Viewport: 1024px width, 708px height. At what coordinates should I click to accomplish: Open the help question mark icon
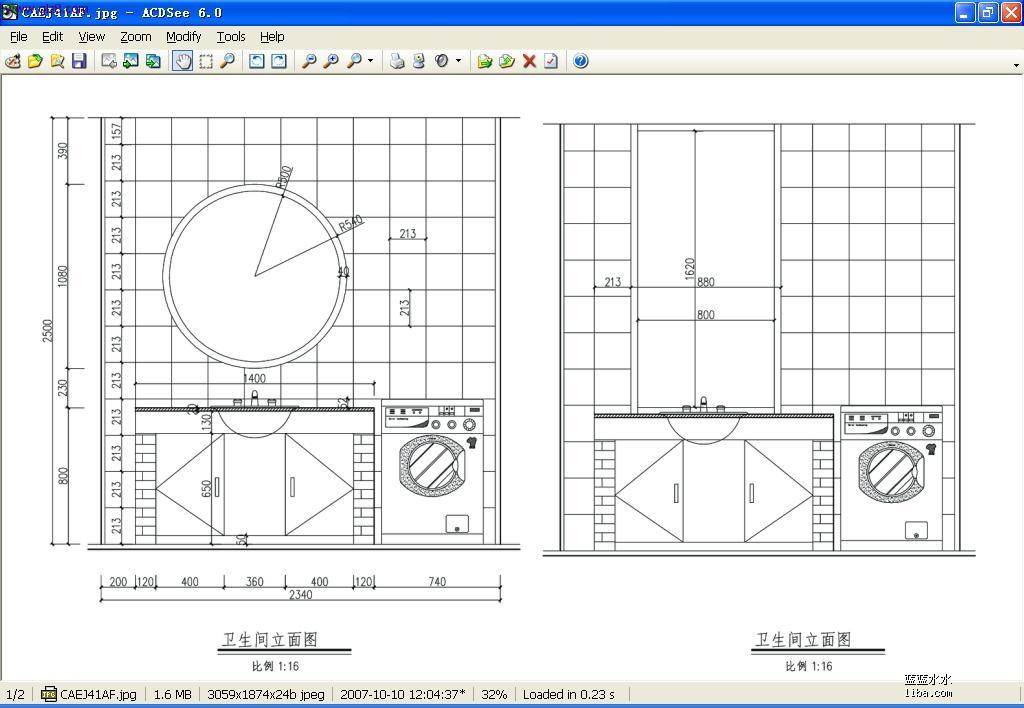click(x=581, y=61)
